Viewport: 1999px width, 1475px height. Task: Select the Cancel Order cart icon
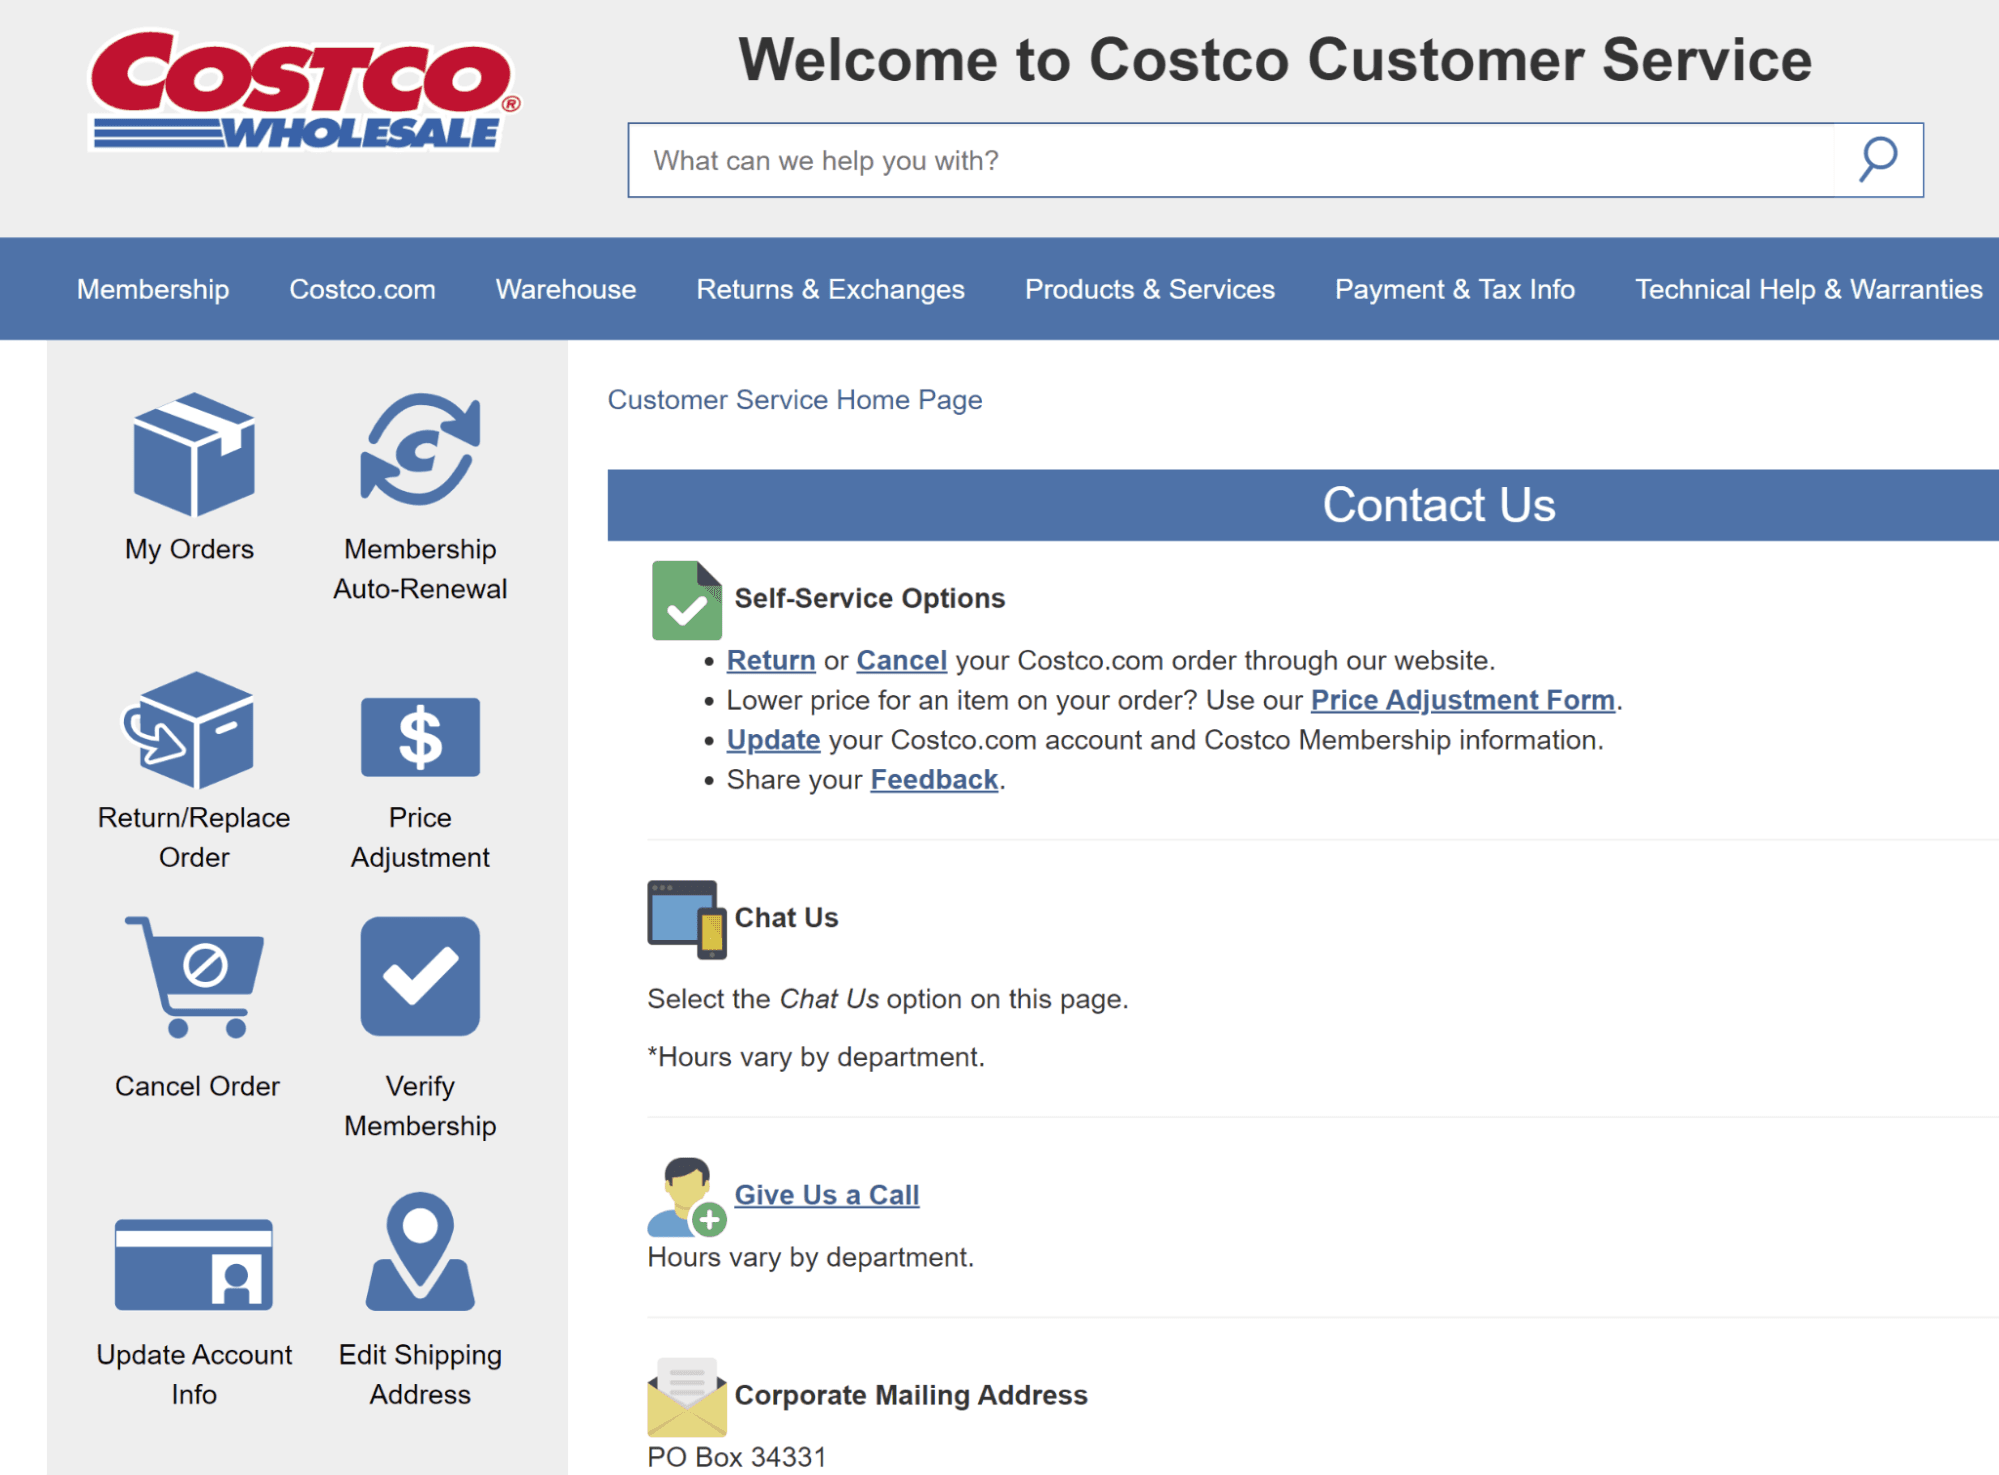(x=193, y=977)
